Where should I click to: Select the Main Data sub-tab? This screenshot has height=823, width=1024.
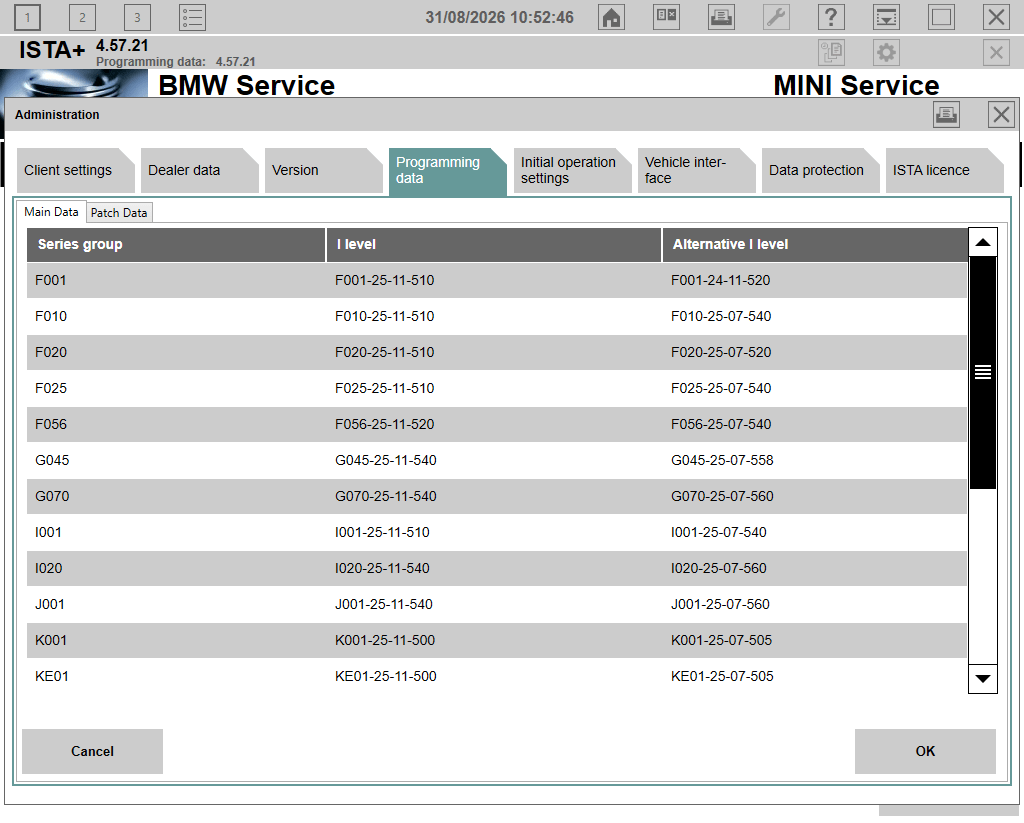coord(51,212)
